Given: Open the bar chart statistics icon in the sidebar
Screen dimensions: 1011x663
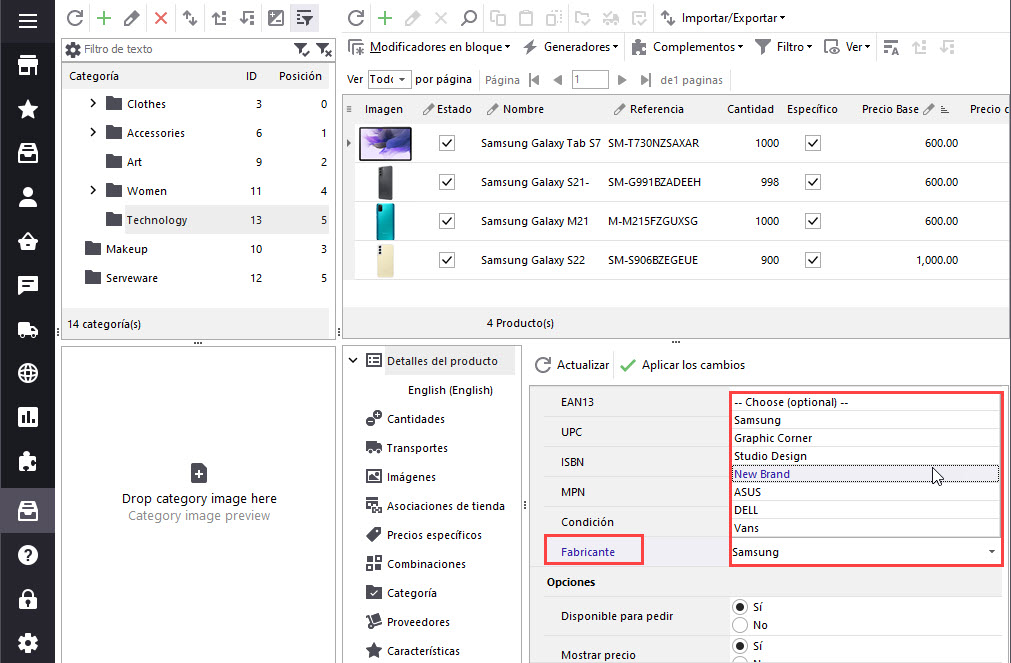Looking at the screenshot, I should pos(28,417).
